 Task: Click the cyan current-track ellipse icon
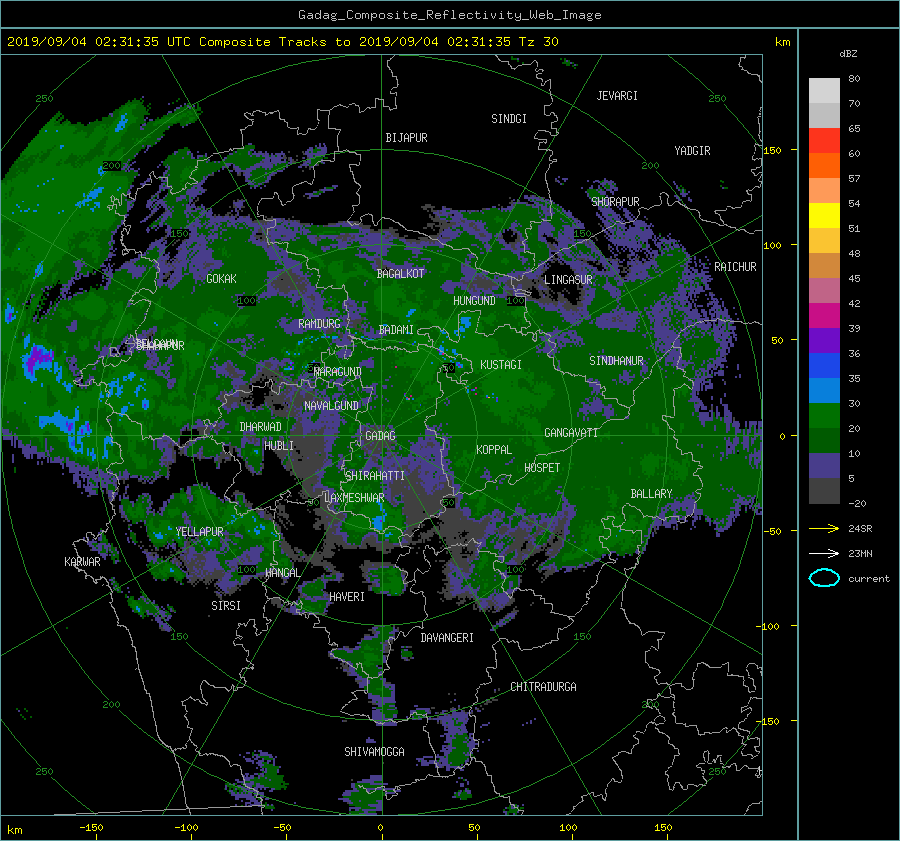click(x=824, y=578)
